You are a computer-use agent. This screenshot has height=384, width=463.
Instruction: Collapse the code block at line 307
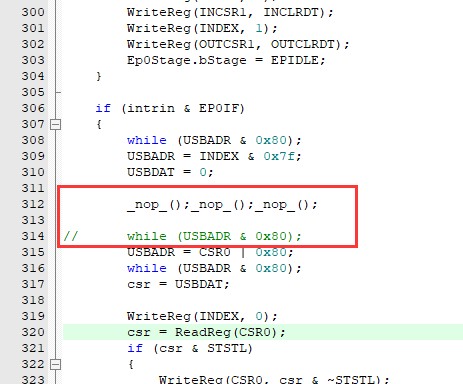(x=55, y=125)
